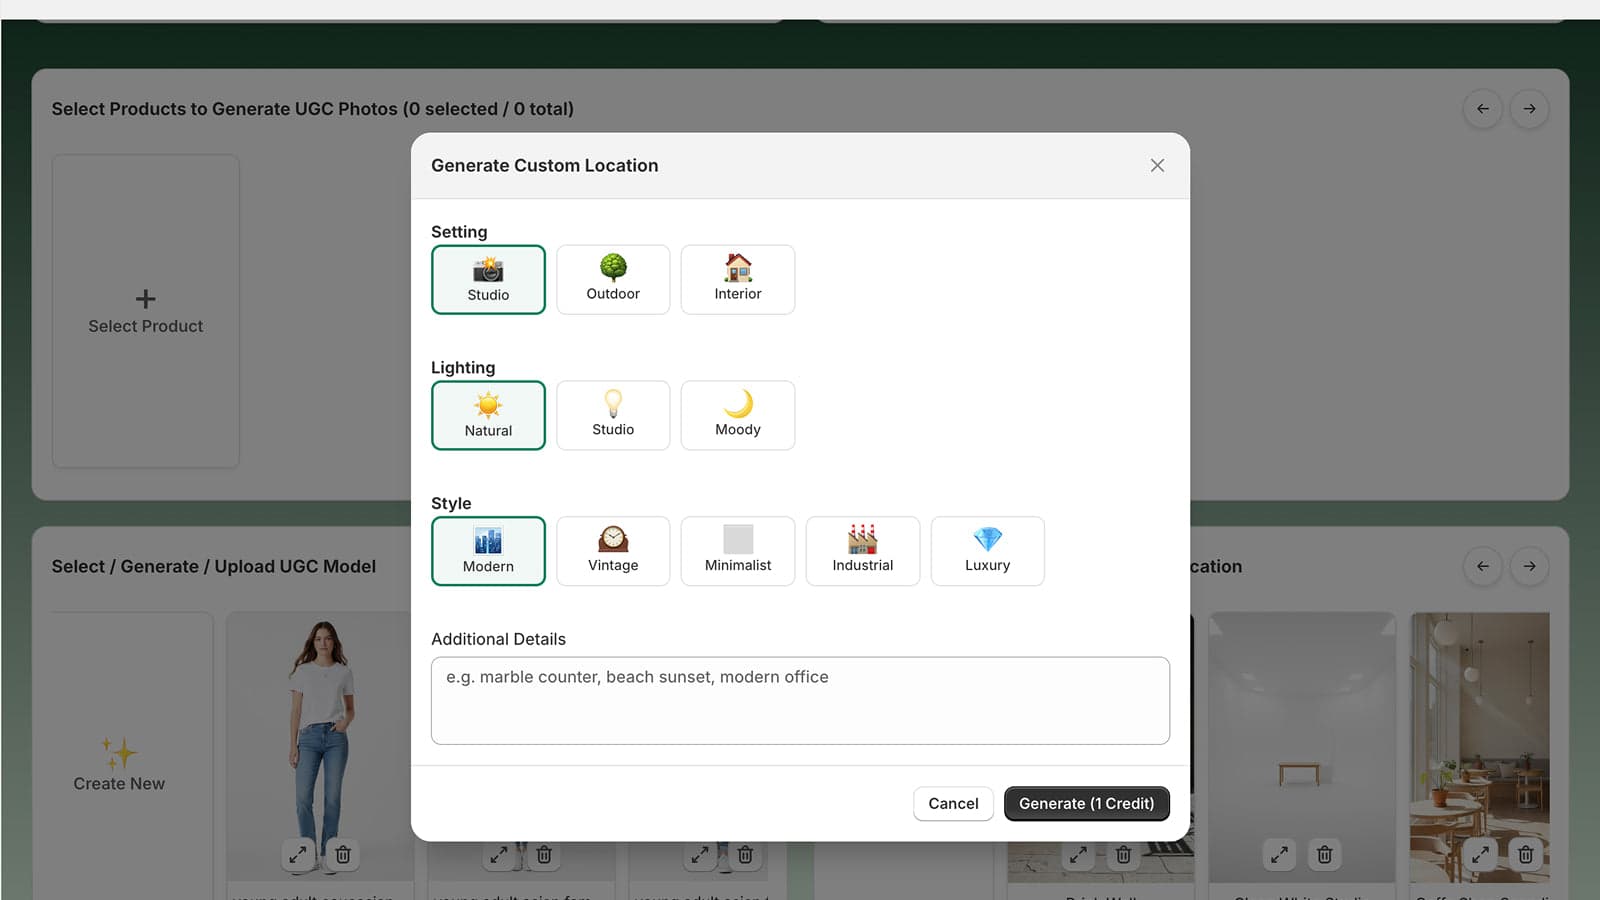This screenshot has width=1600, height=900.
Task: Select Studio lighting with bulb icon
Action: click(x=612, y=415)
